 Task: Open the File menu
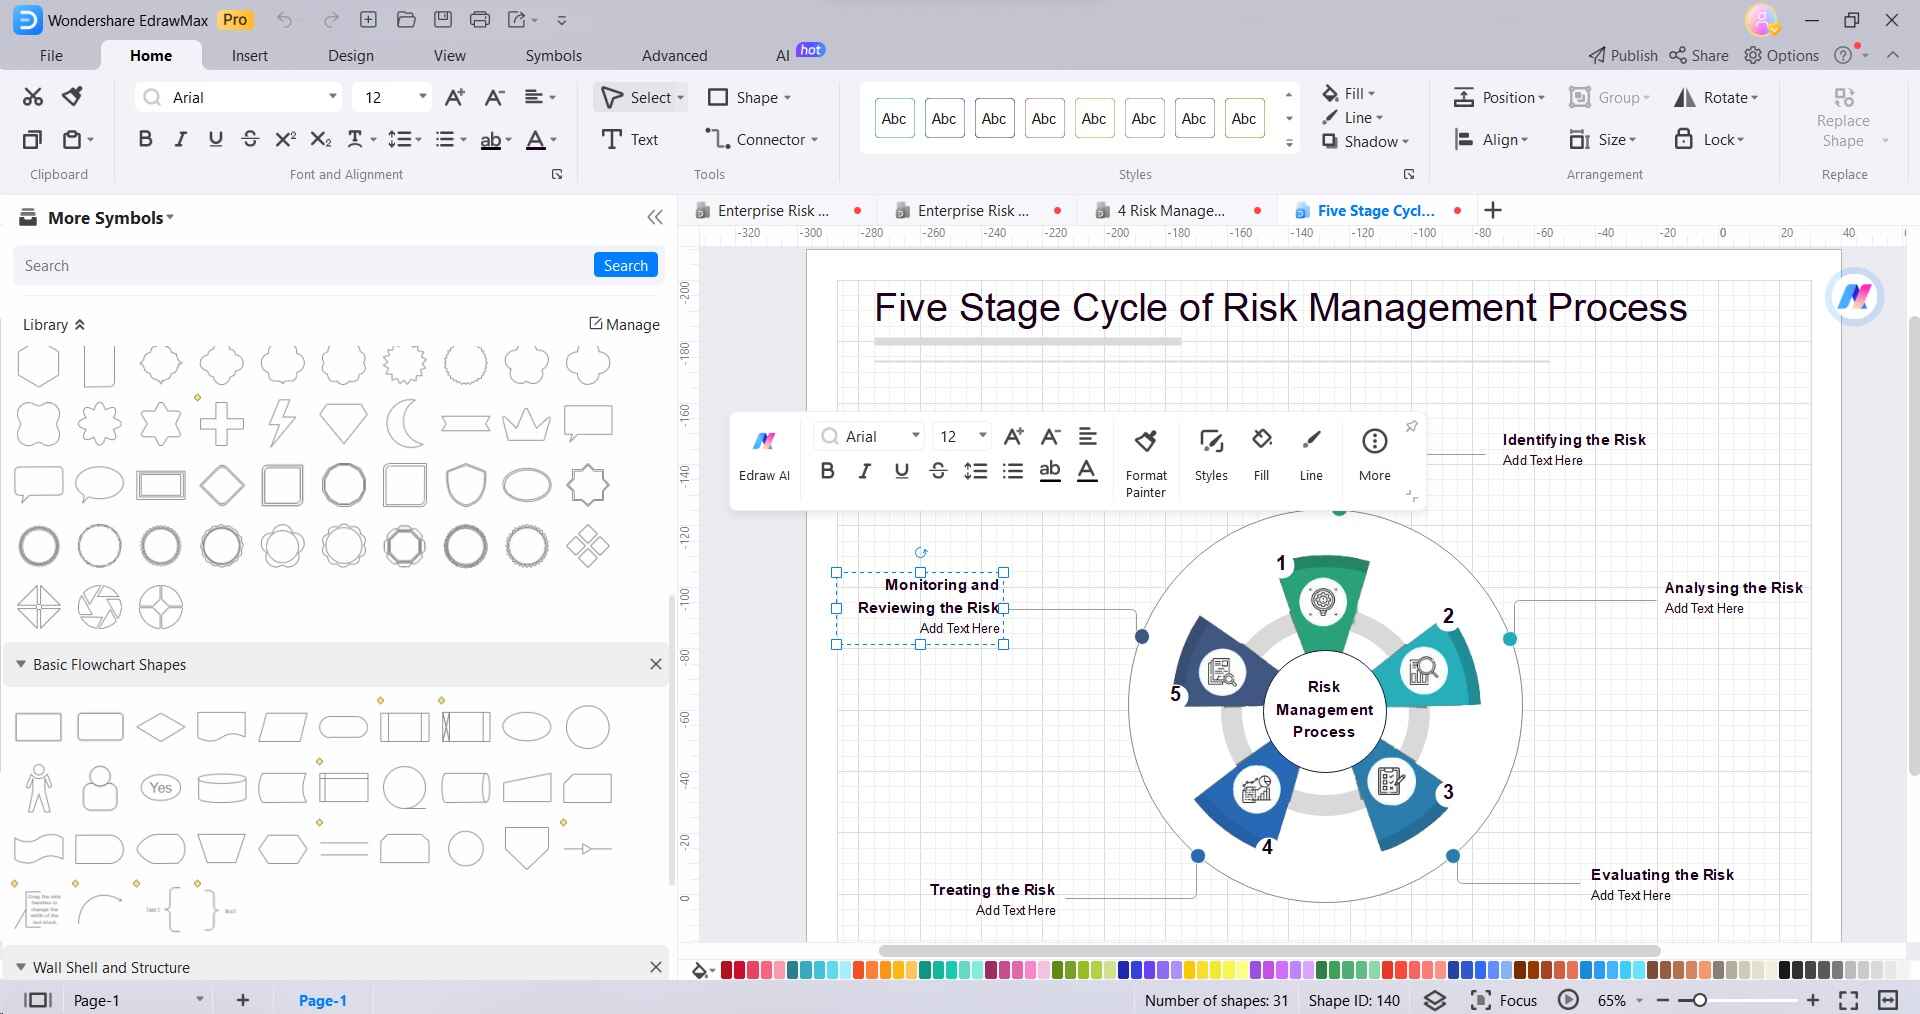pos(51,56)
